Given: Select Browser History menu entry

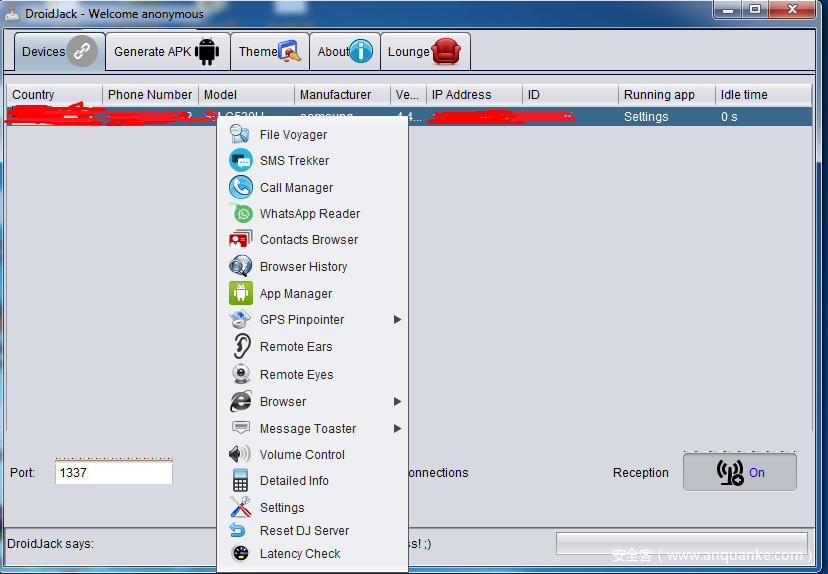Looking at the screenshot, I should [x=313, y=267].
